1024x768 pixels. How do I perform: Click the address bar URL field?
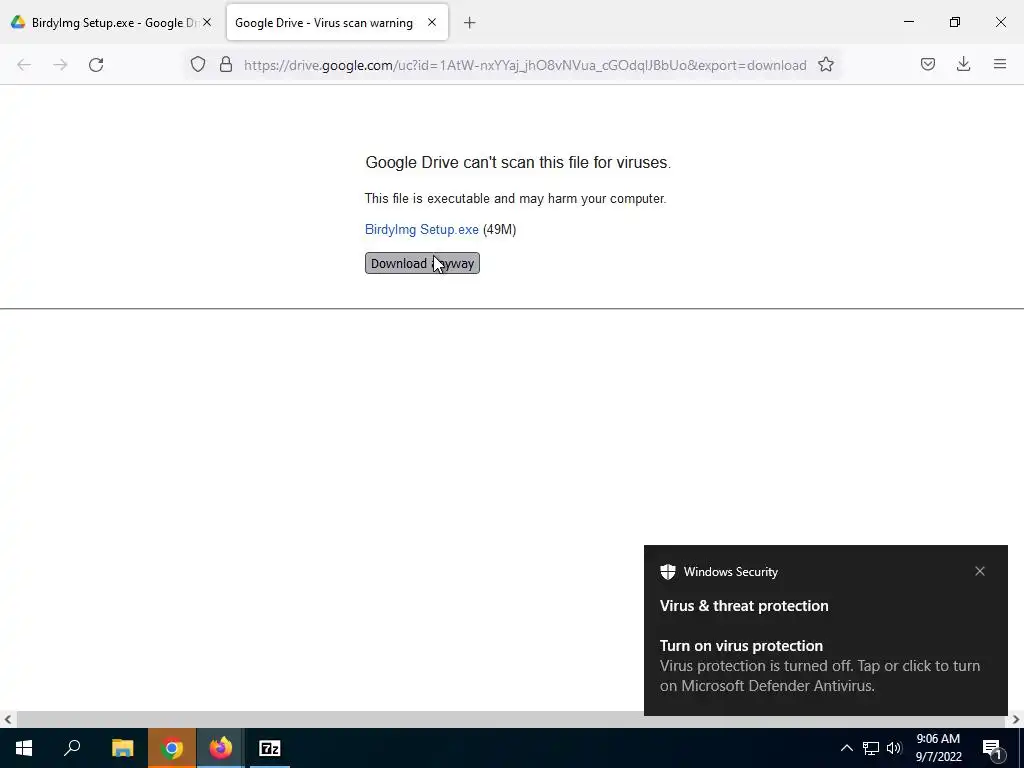tap(525, 65)
